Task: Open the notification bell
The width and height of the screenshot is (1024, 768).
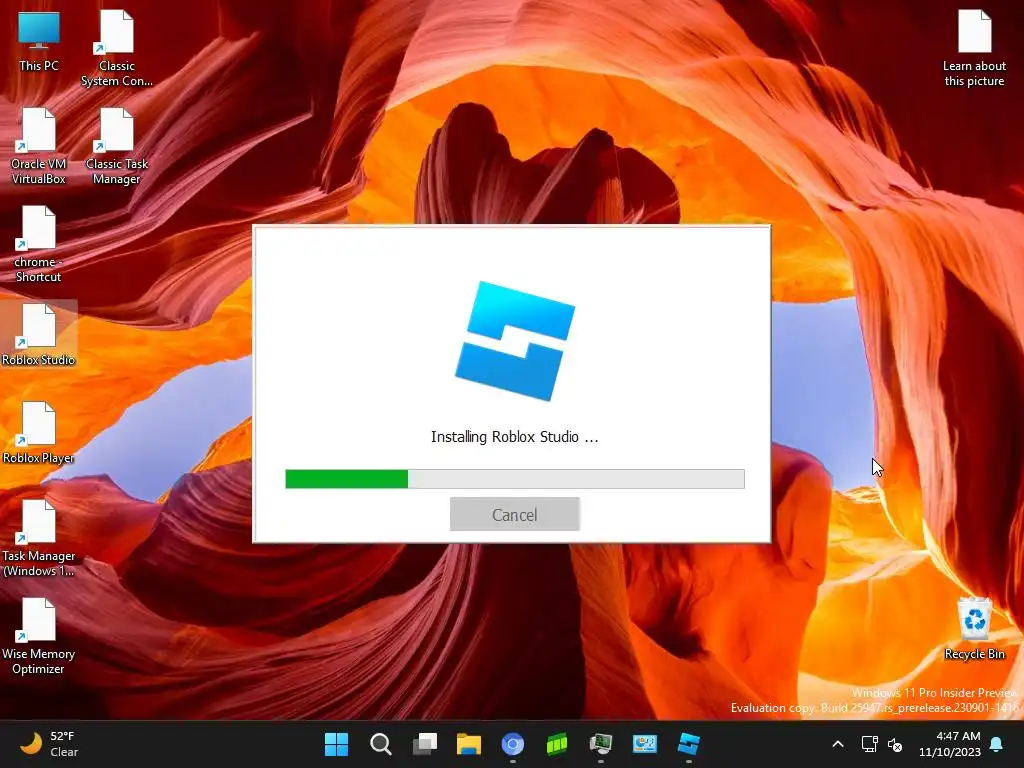Action: tap(997, 744)
